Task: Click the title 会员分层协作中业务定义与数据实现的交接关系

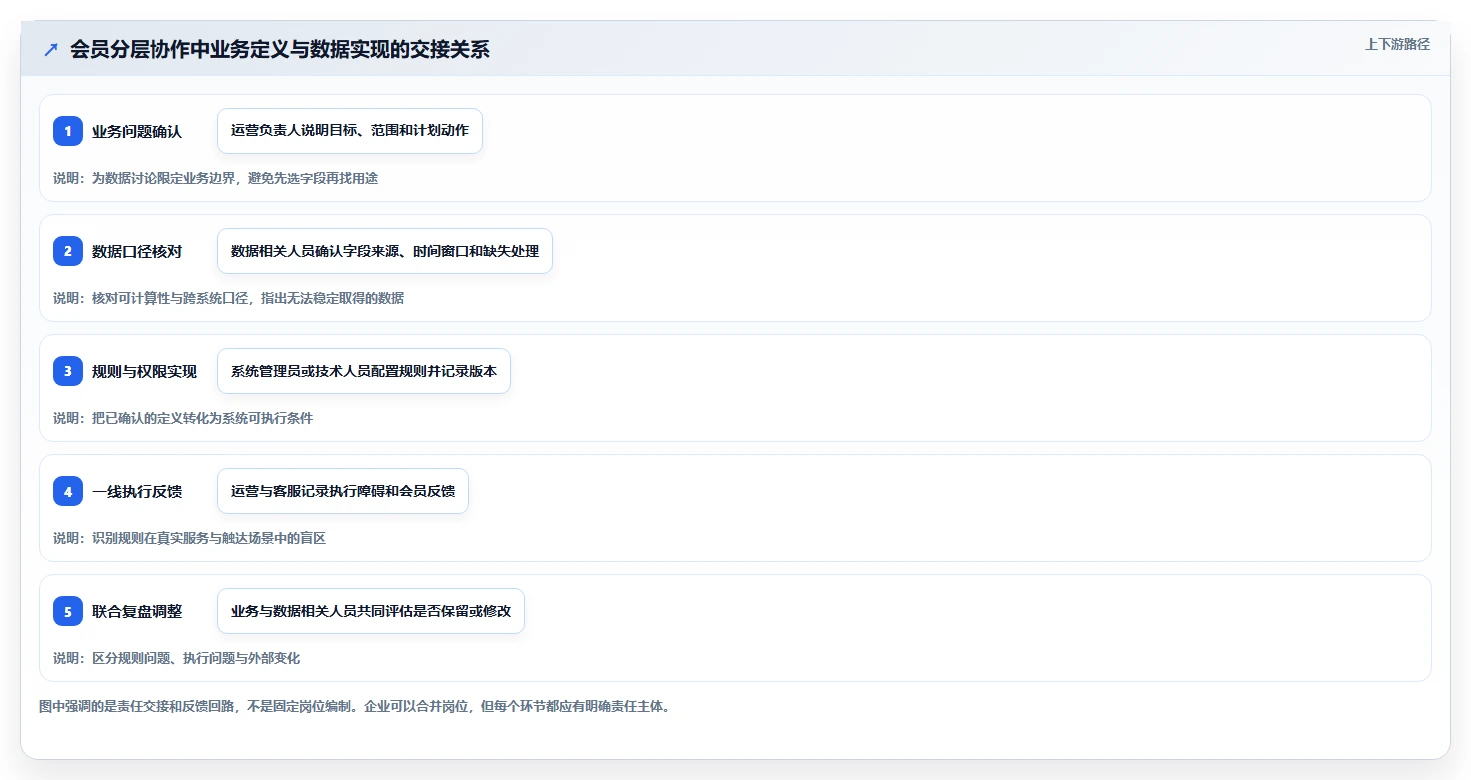Action: 280,49
